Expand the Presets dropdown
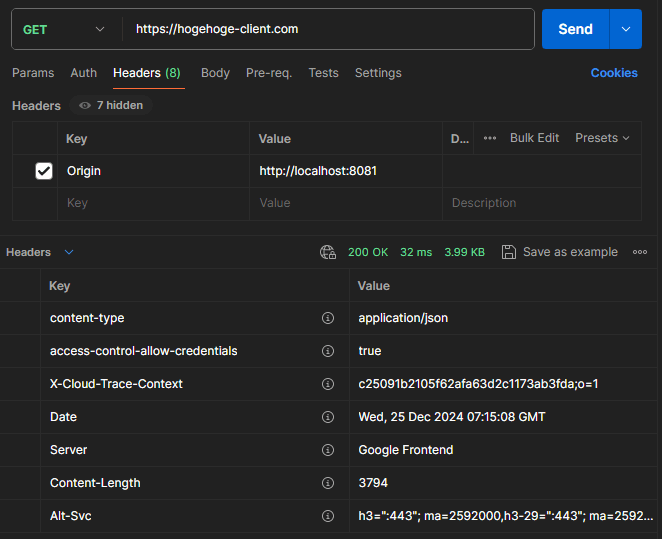662x539 pixels. (602, 138)
